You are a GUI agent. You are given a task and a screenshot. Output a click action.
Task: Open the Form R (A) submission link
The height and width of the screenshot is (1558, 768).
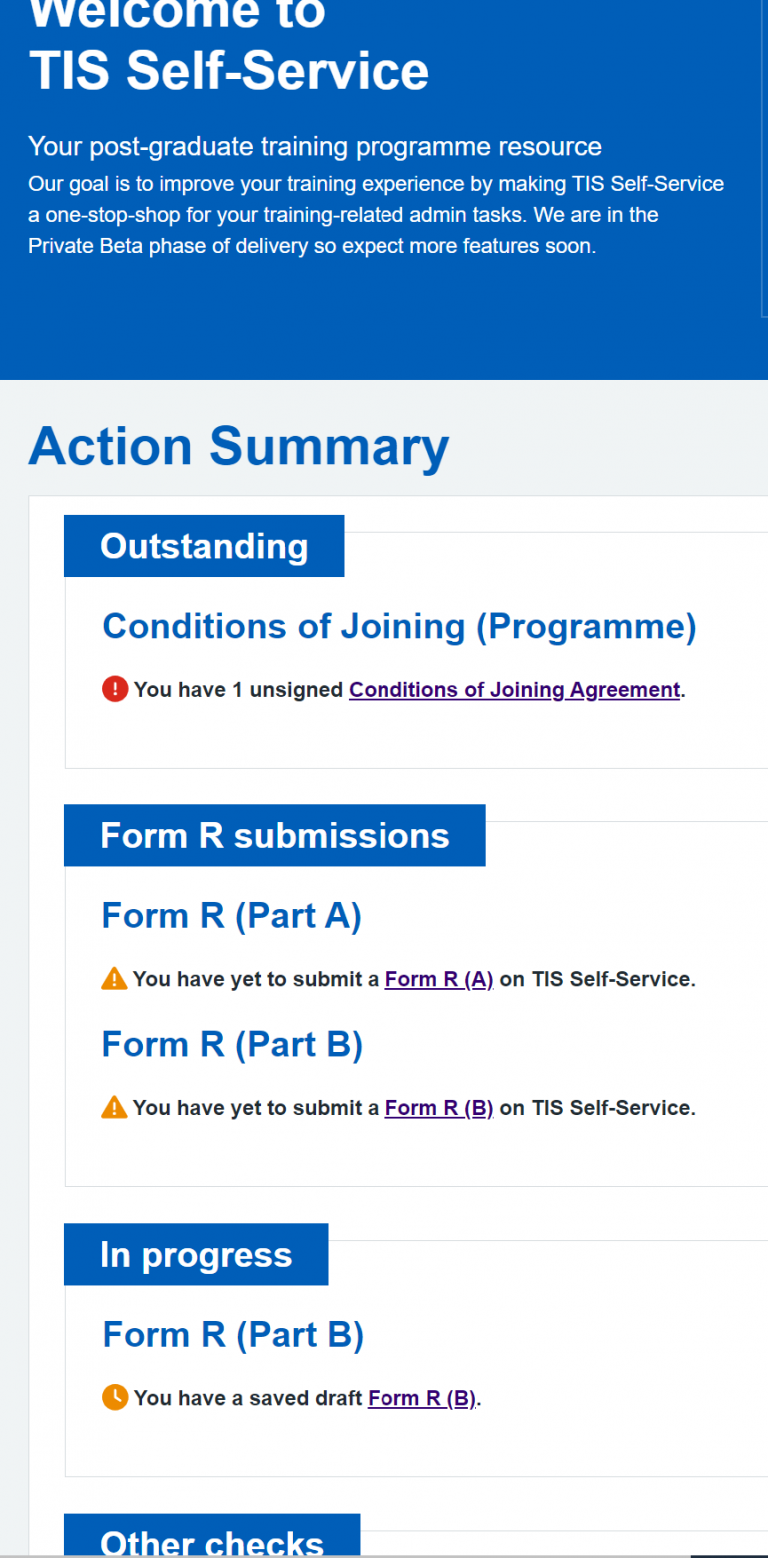(x=438, y=978)
